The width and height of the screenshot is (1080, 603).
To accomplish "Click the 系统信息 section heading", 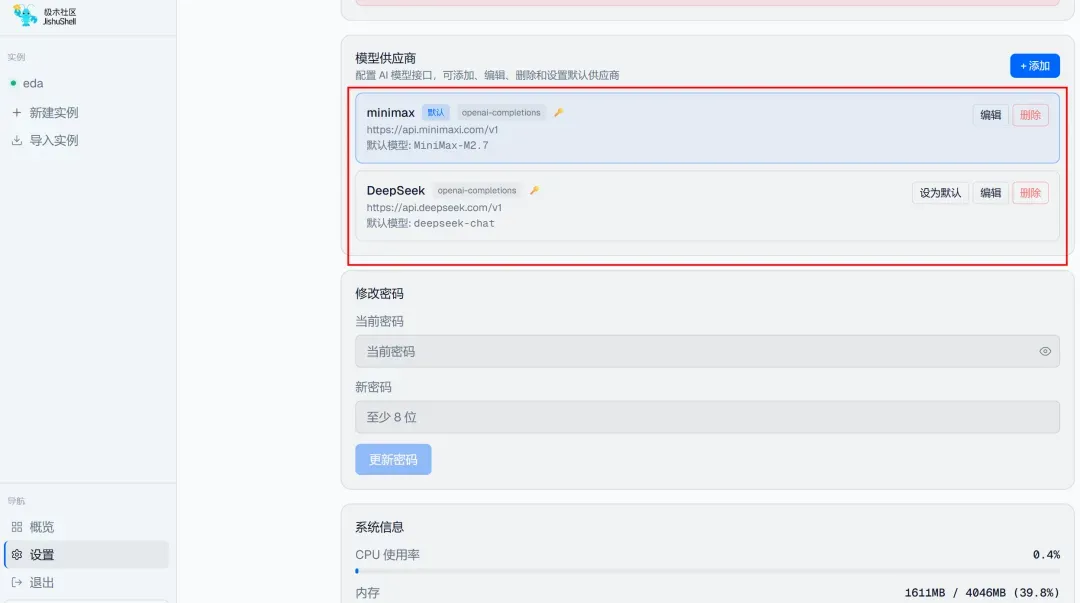I will click(379, 527).
